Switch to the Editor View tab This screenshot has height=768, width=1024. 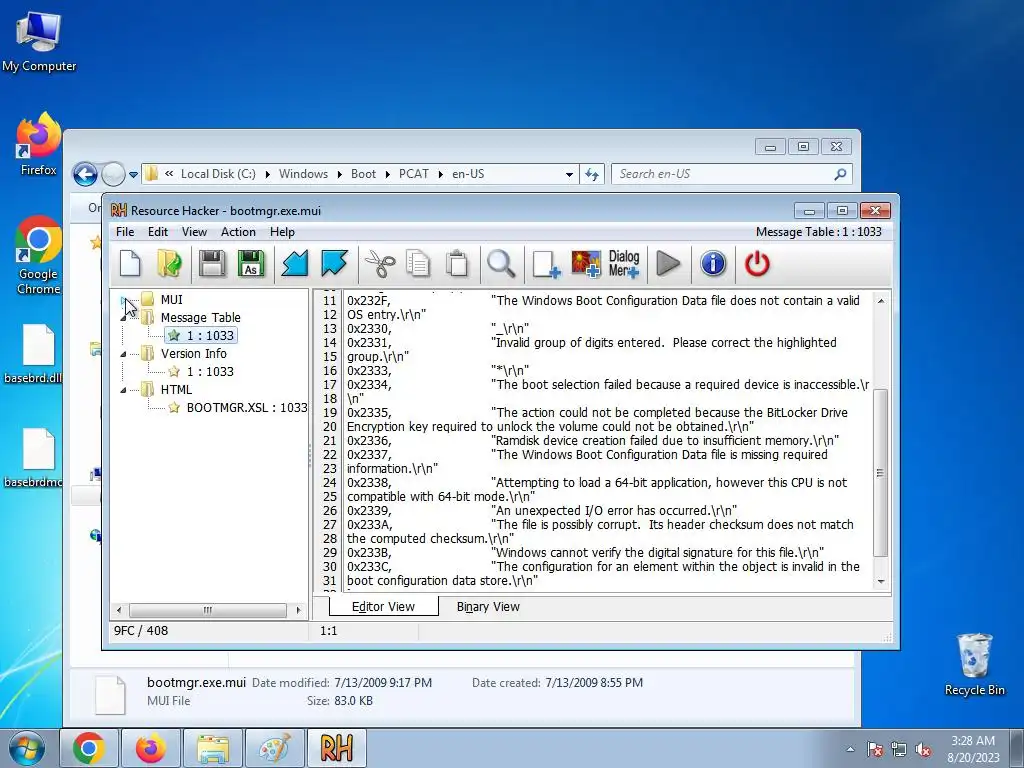383,606
